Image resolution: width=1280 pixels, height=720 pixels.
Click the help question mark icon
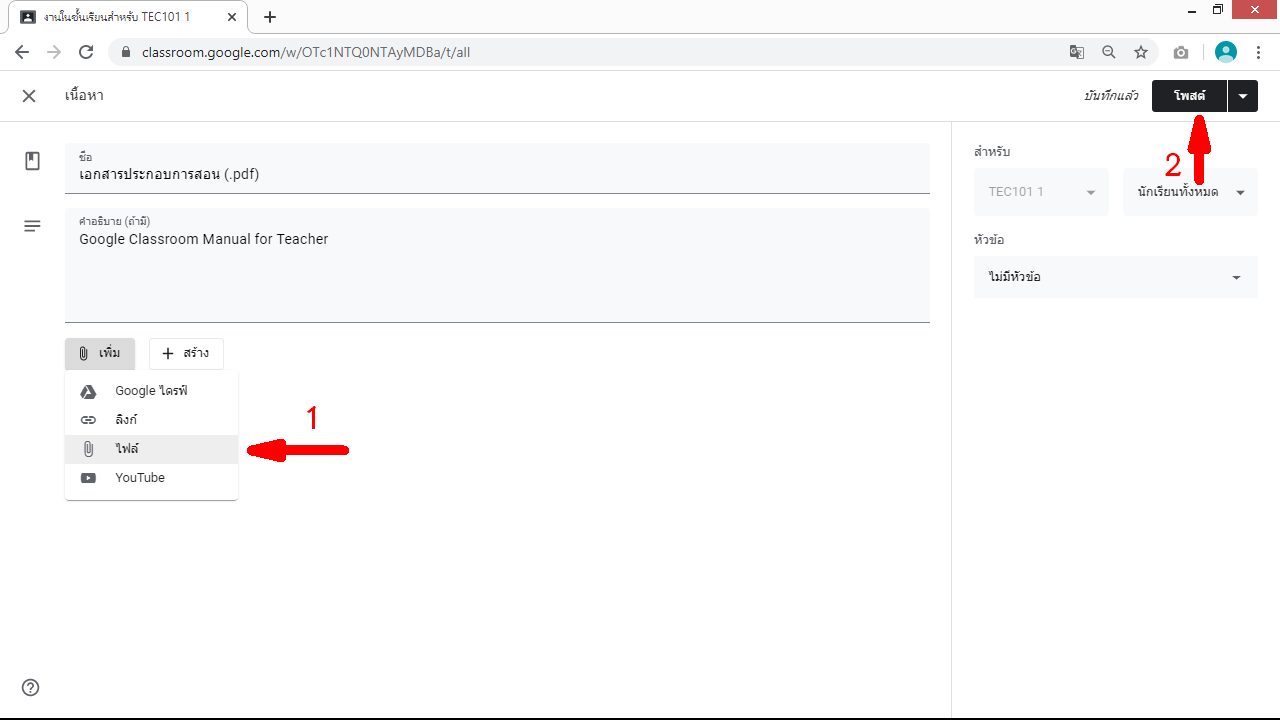pyautogui.click(x=31, y=687)
